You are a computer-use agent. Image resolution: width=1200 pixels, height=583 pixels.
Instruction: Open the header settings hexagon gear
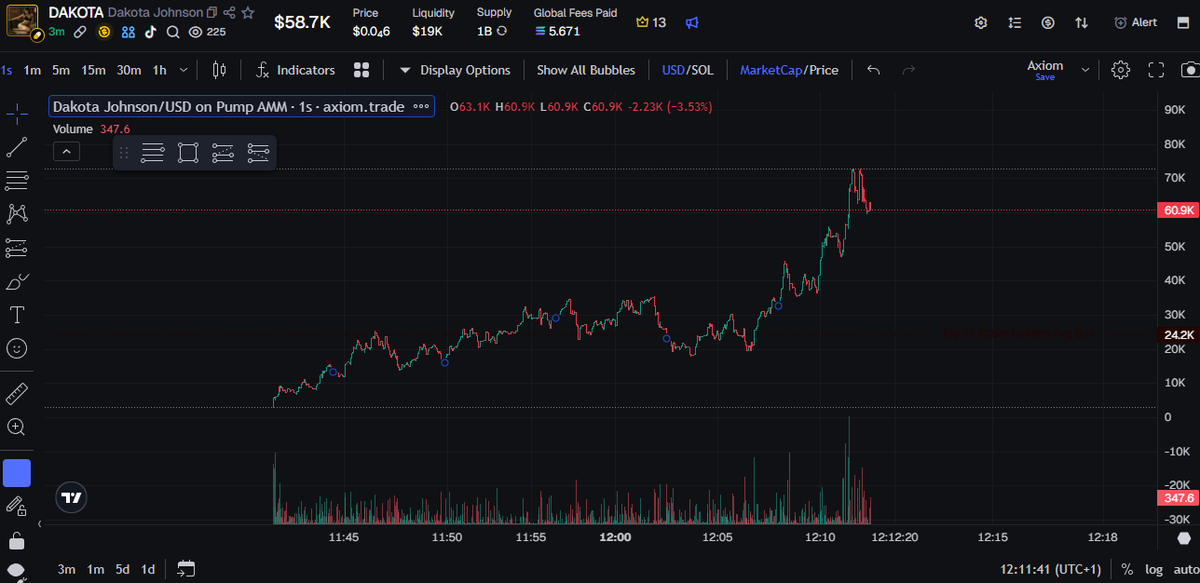(981, 22)
